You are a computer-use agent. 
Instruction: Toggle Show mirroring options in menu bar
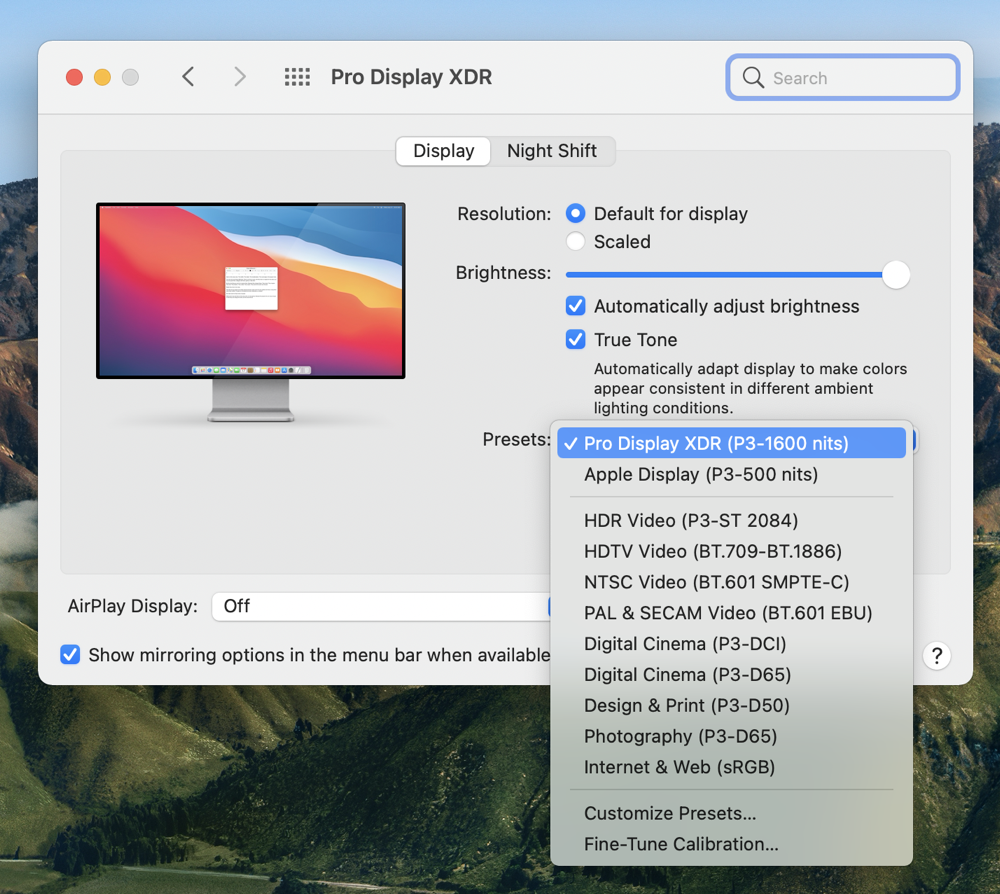[x=70, y=655]
